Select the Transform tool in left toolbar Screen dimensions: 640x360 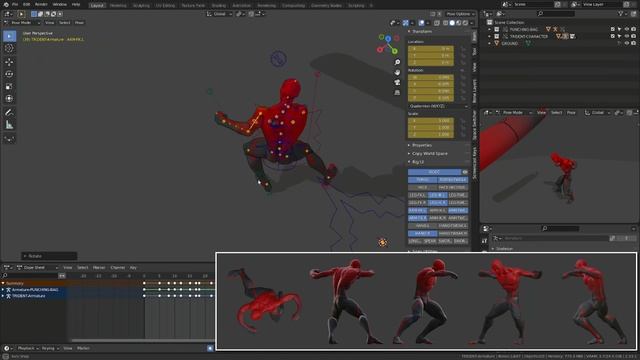pyautogui.click(x=9, y=99)
